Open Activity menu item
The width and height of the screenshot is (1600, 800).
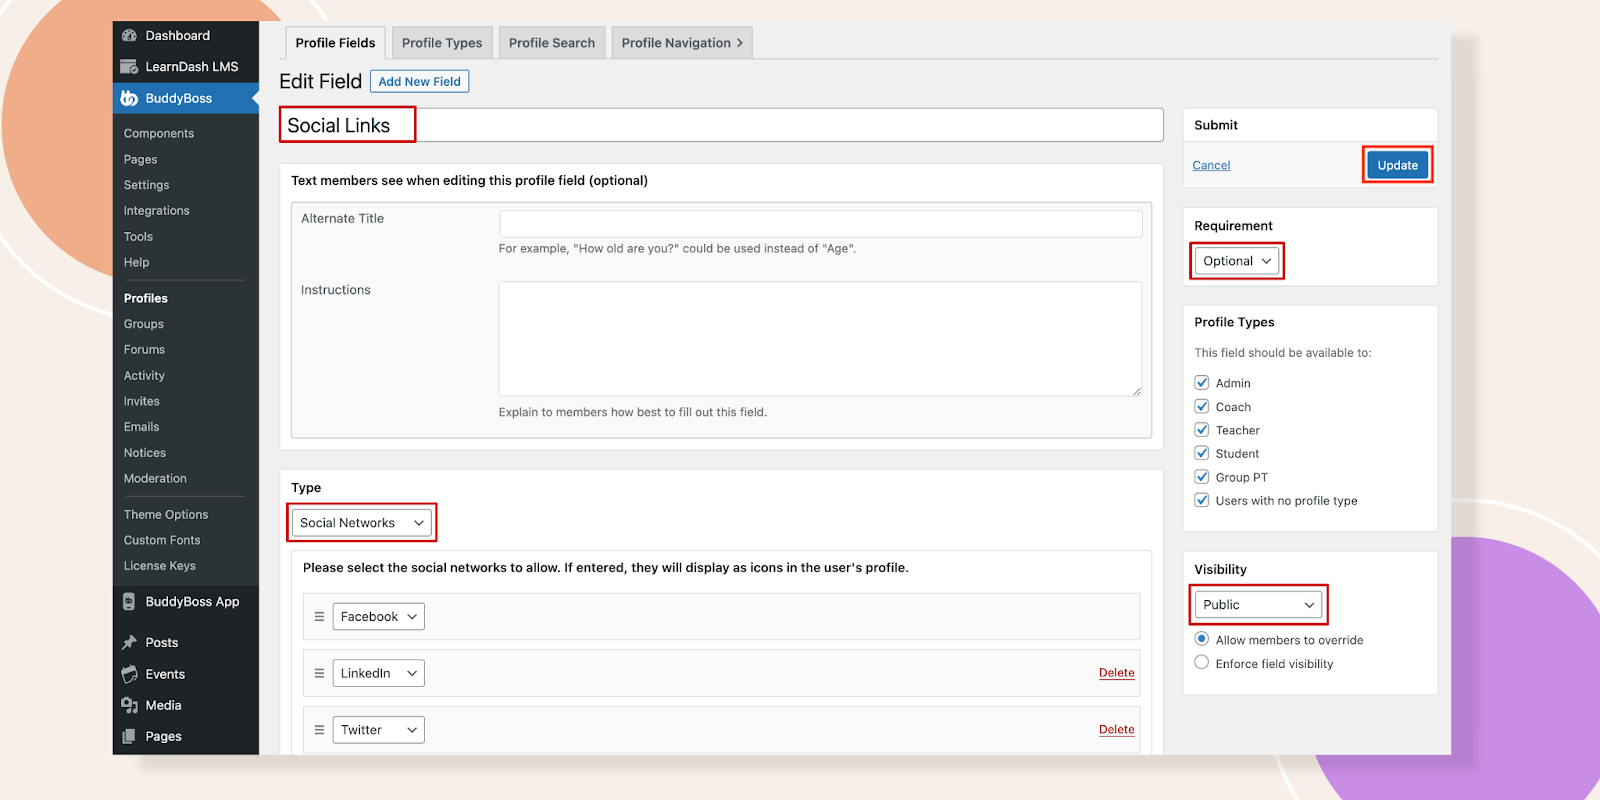(144, 376)
